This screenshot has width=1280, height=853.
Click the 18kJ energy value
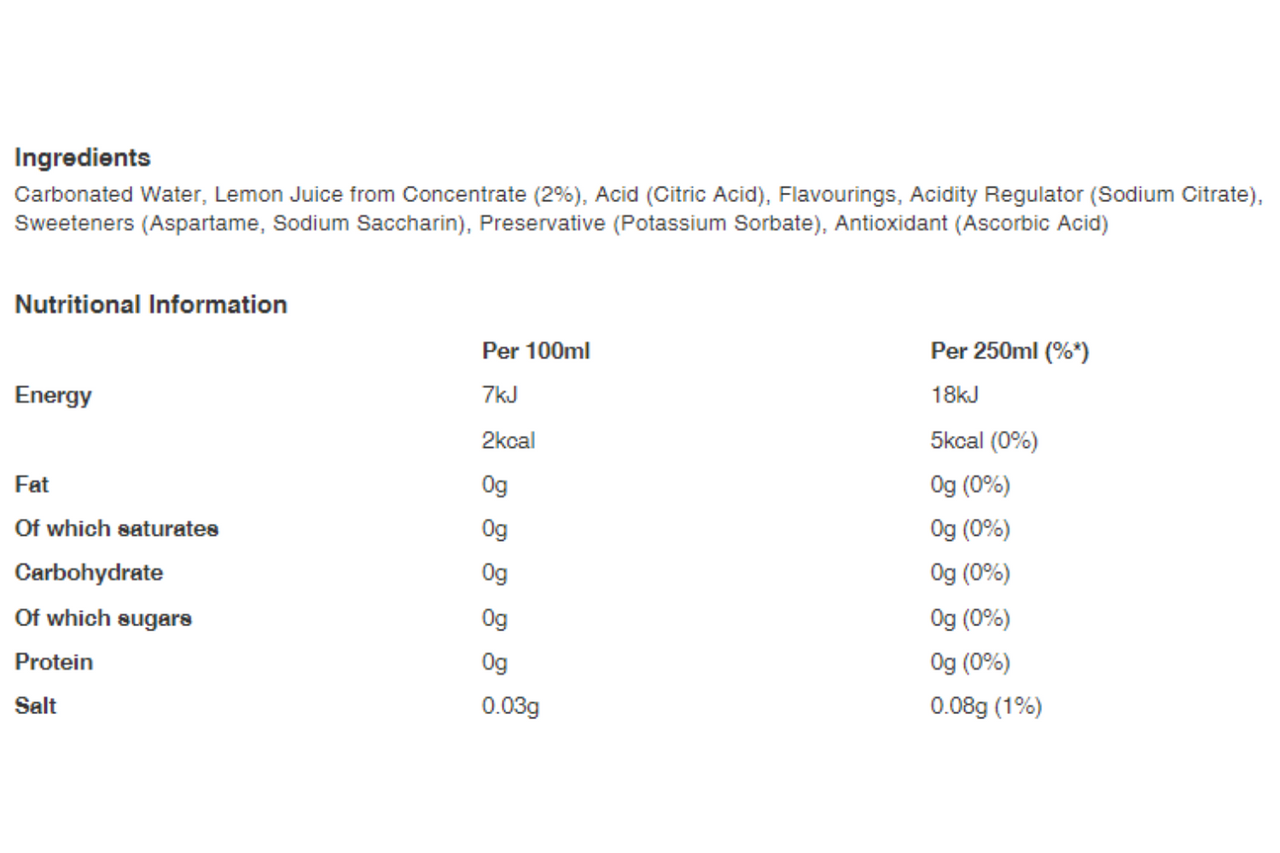pyautogui.click(x=954, y=396)
